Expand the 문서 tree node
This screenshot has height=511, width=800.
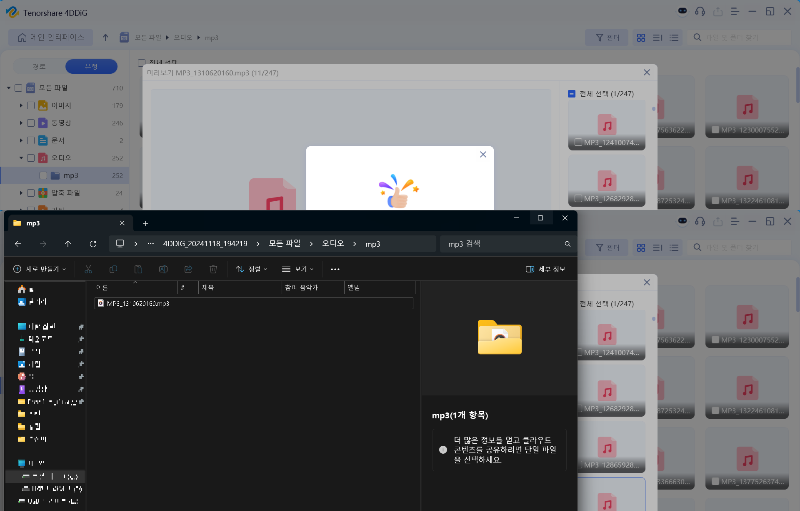(21, 140)
